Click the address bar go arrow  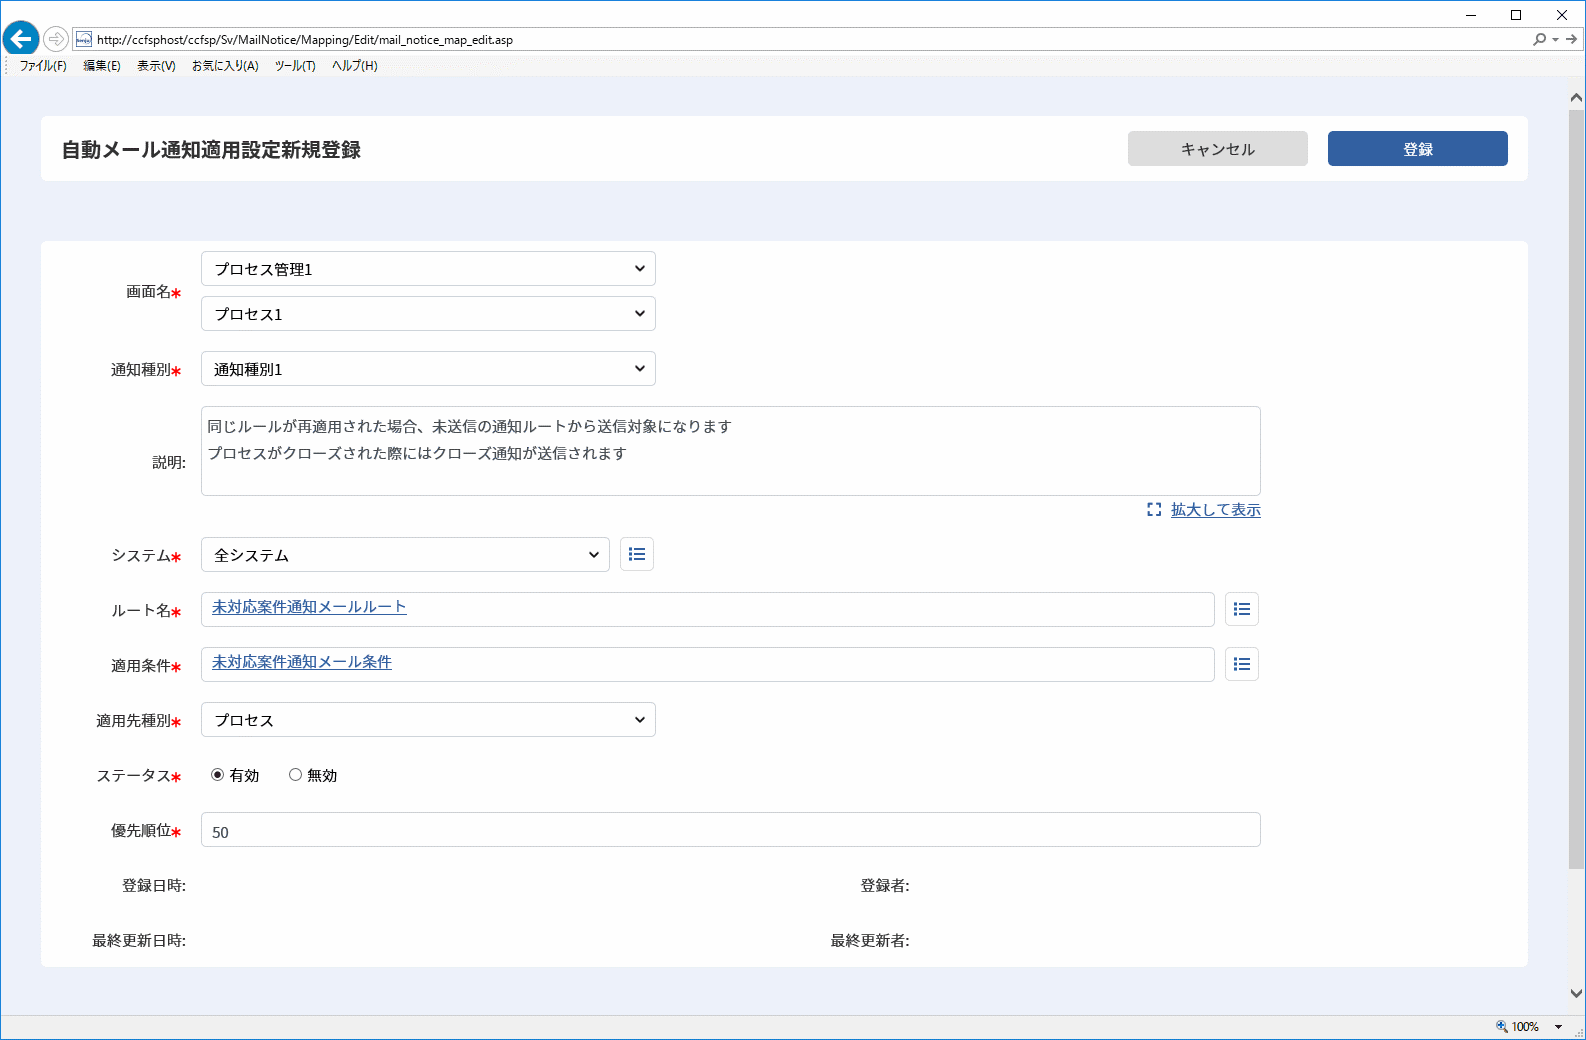[x=1572, y=39]
